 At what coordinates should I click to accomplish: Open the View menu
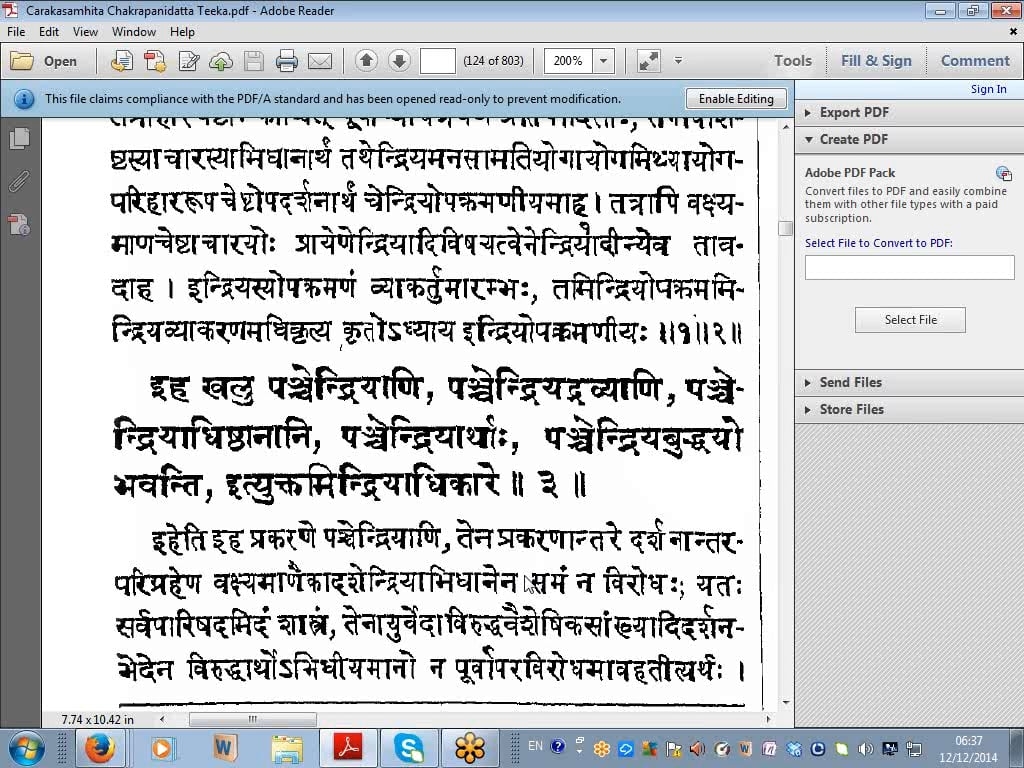pos(85,32)
